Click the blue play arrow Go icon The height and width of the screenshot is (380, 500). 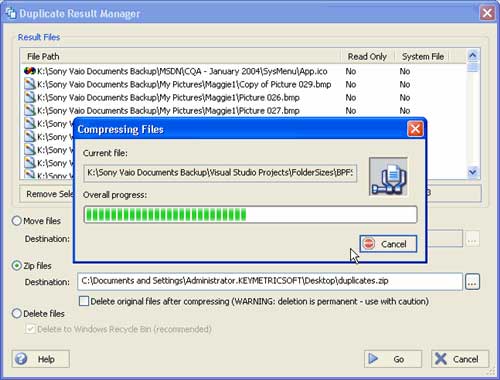[x=373, y=359]
